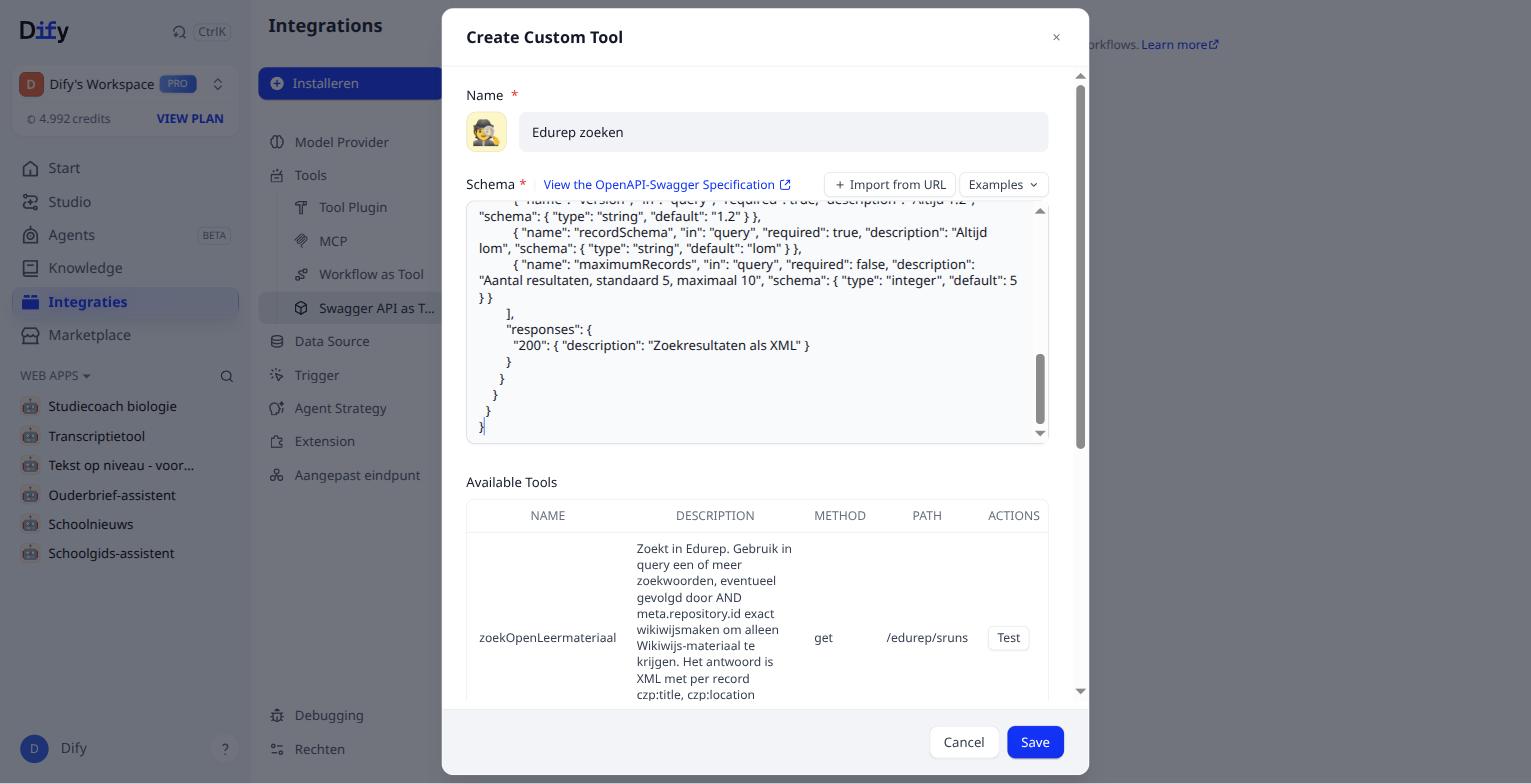This screenshot has width=1531, height=784.
Task: Click the zoekOpenLeermateriaal name cell
Action: 548,638
